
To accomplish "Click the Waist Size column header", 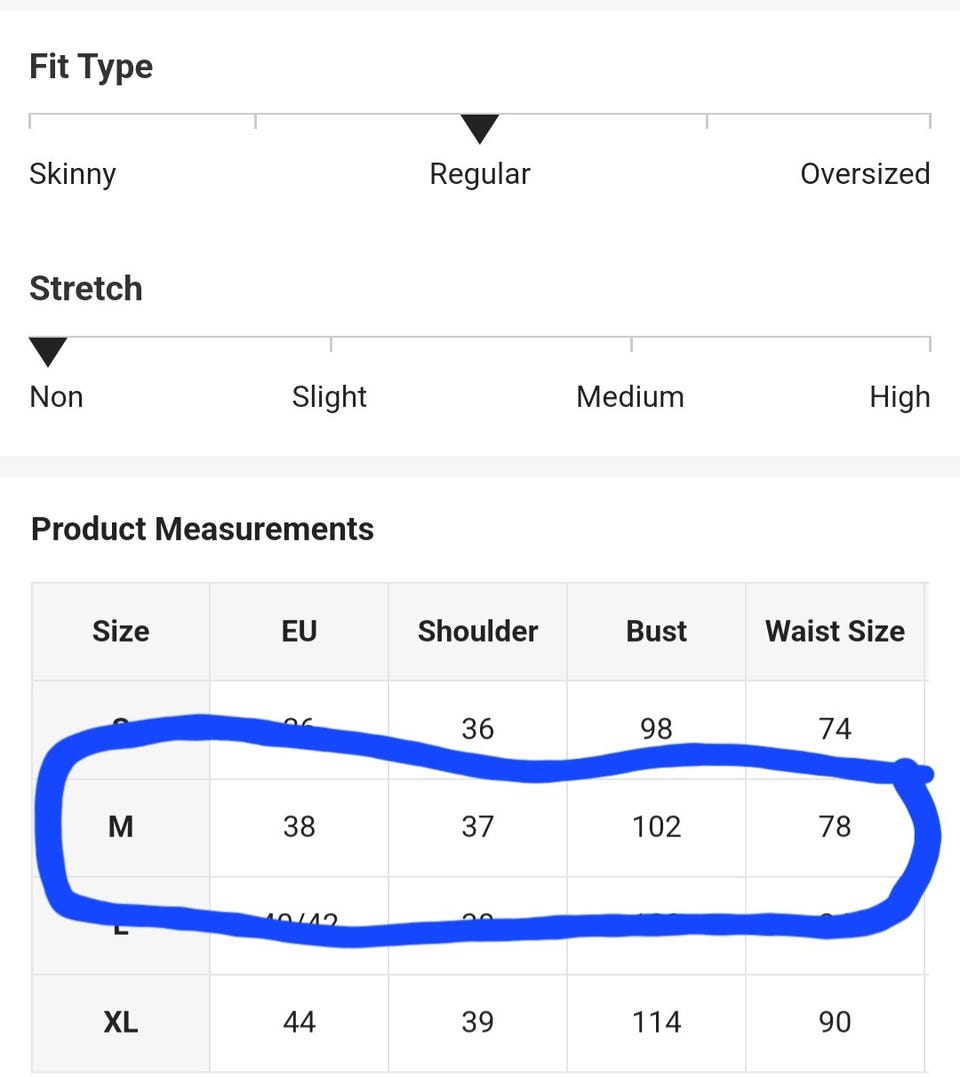I will click(835, 631).
